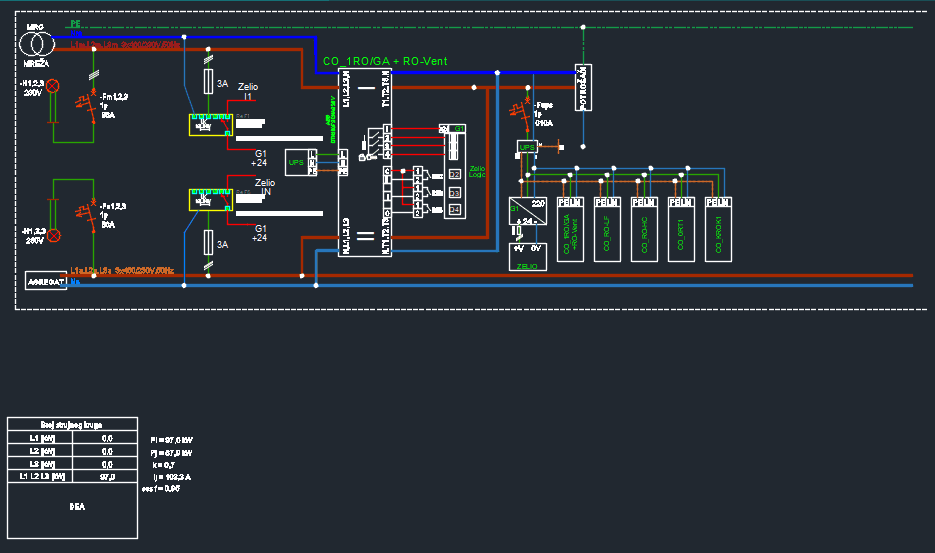Click the UPS box left of transfer switch
The height and width of the screenshot is (553, 935).
click(x=296, y=162)
